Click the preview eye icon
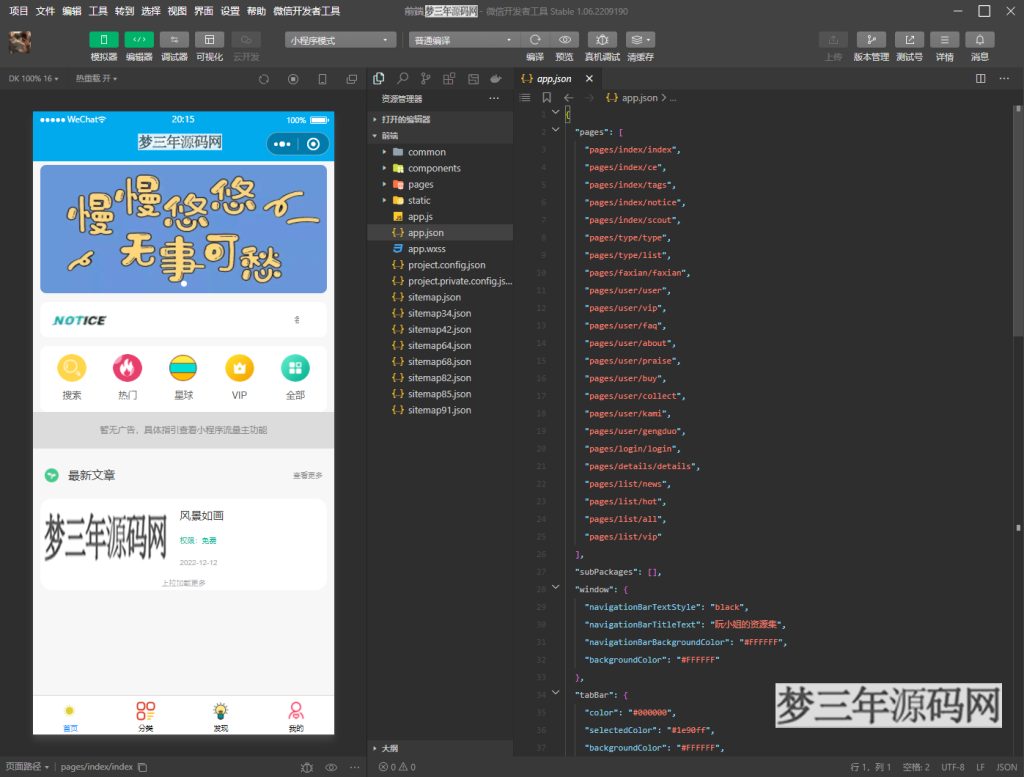This screenshot has width=1024, height=777. tap(564, 40)
